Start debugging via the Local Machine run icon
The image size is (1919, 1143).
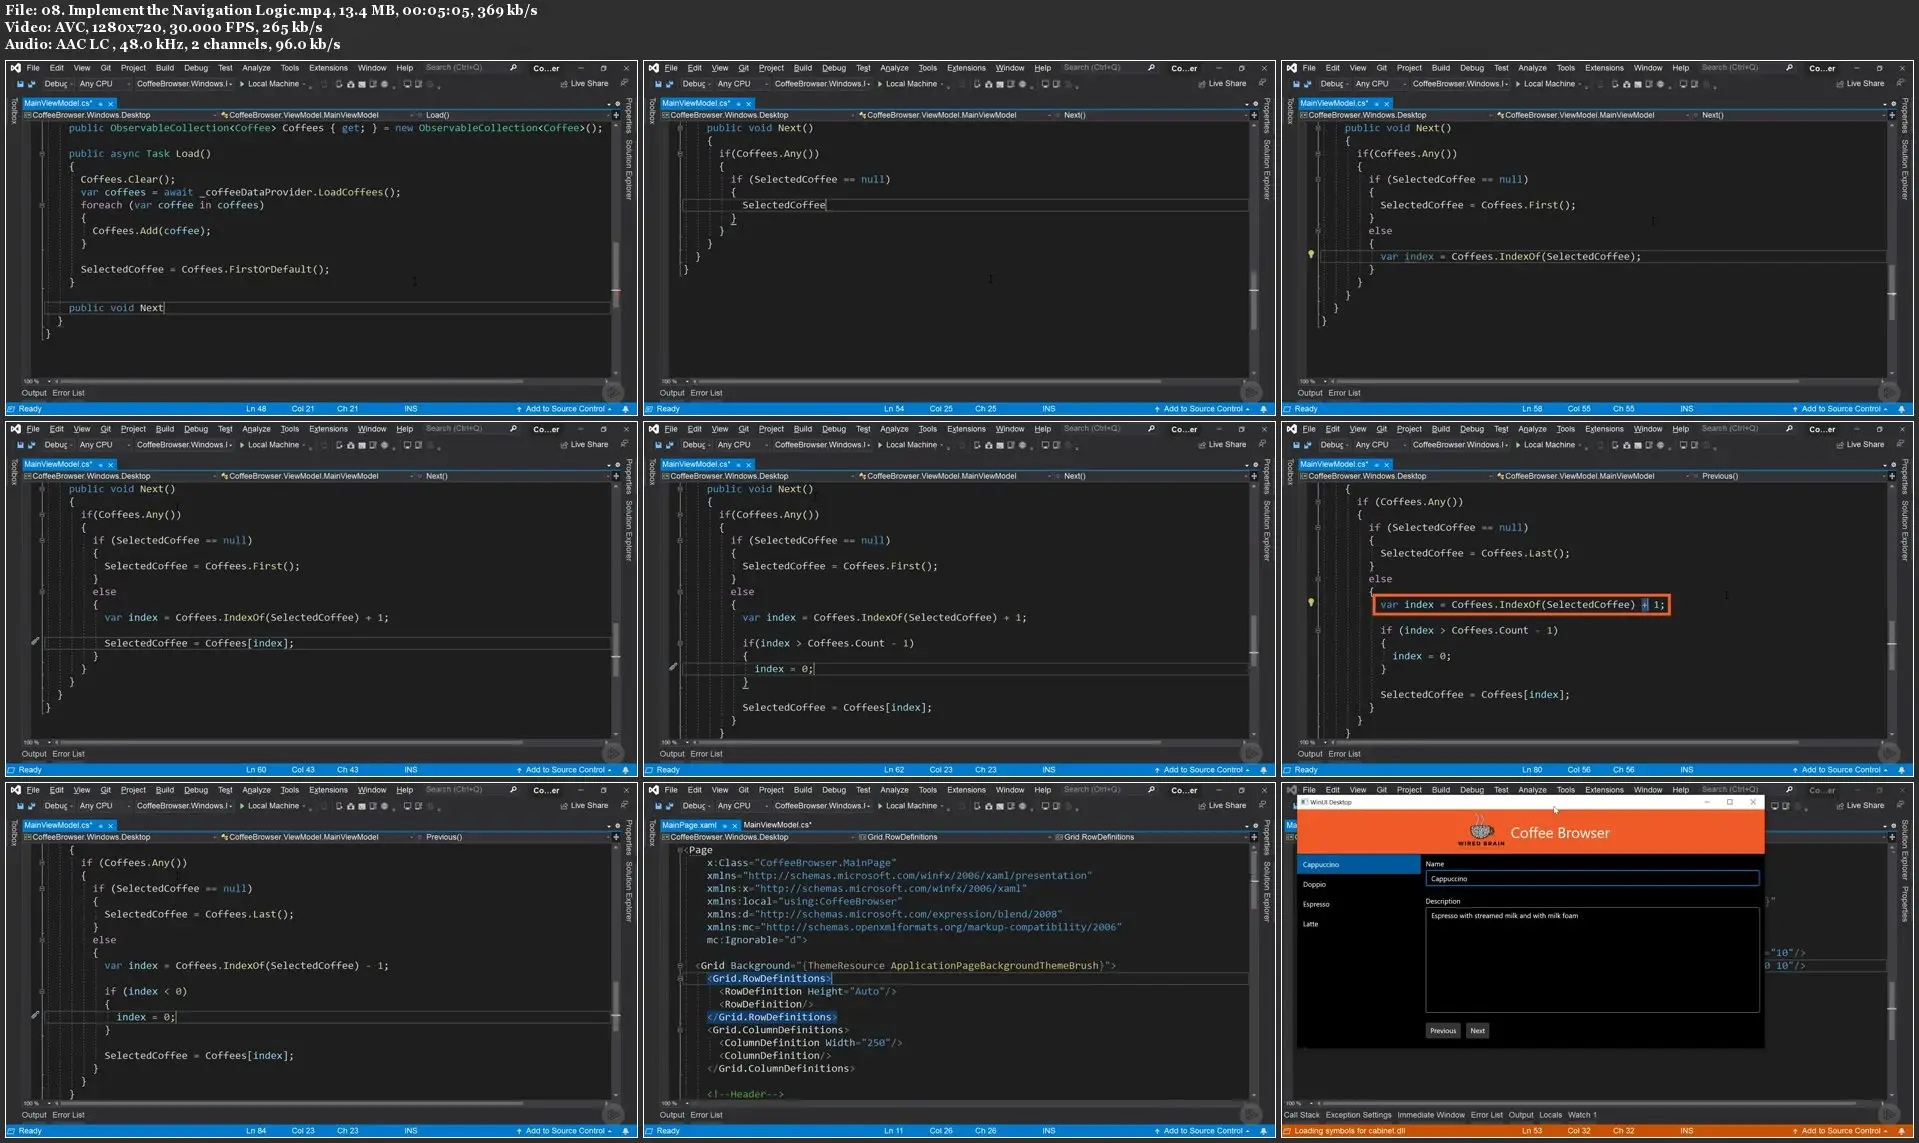(242, 84)
